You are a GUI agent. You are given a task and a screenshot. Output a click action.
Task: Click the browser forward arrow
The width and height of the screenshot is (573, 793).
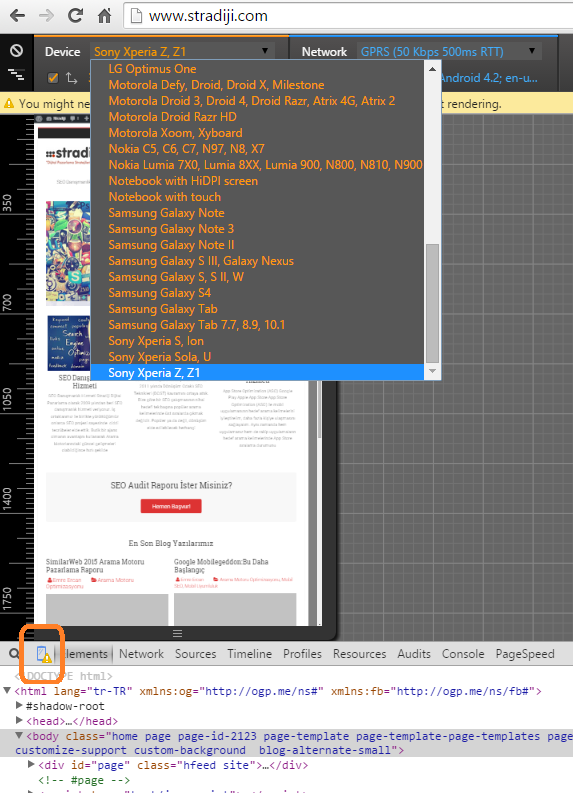point(47,16)
